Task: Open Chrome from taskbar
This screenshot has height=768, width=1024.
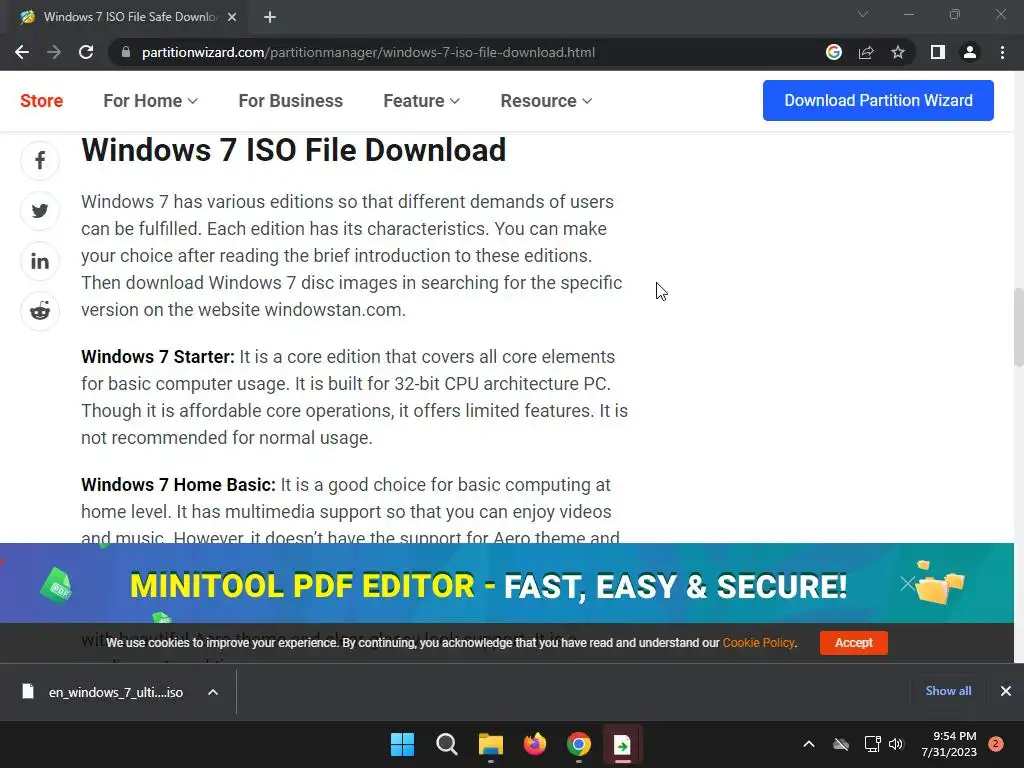Action: (x=579, y=744)
